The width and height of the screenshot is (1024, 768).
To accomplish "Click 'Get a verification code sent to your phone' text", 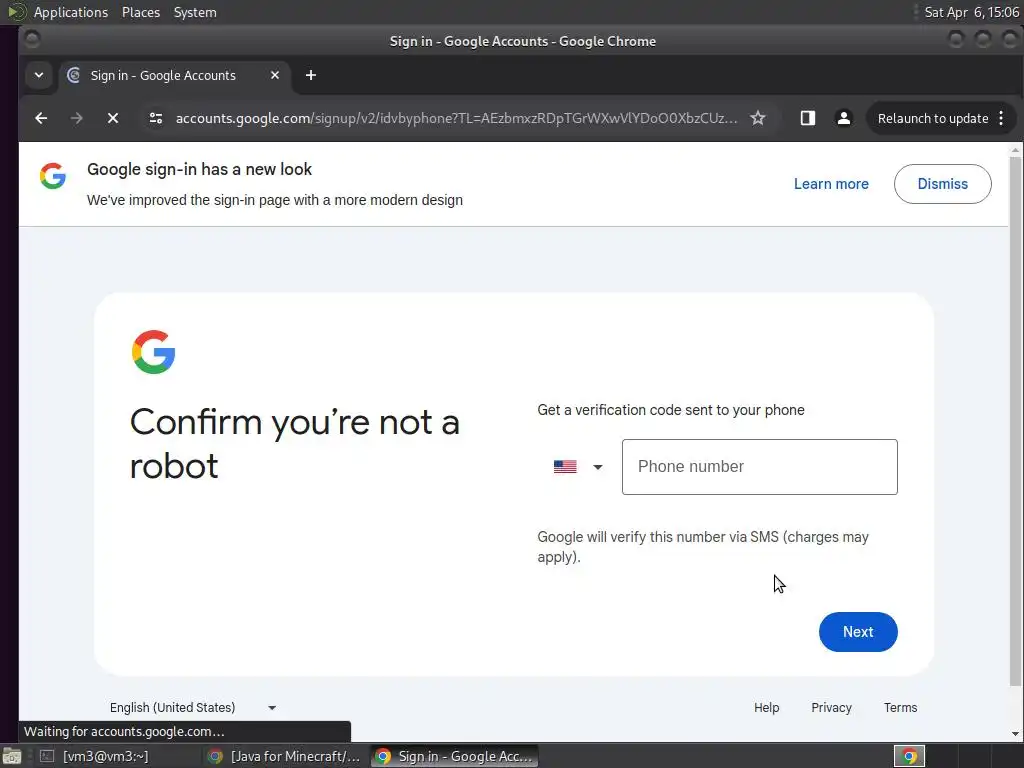I will 671,410.
